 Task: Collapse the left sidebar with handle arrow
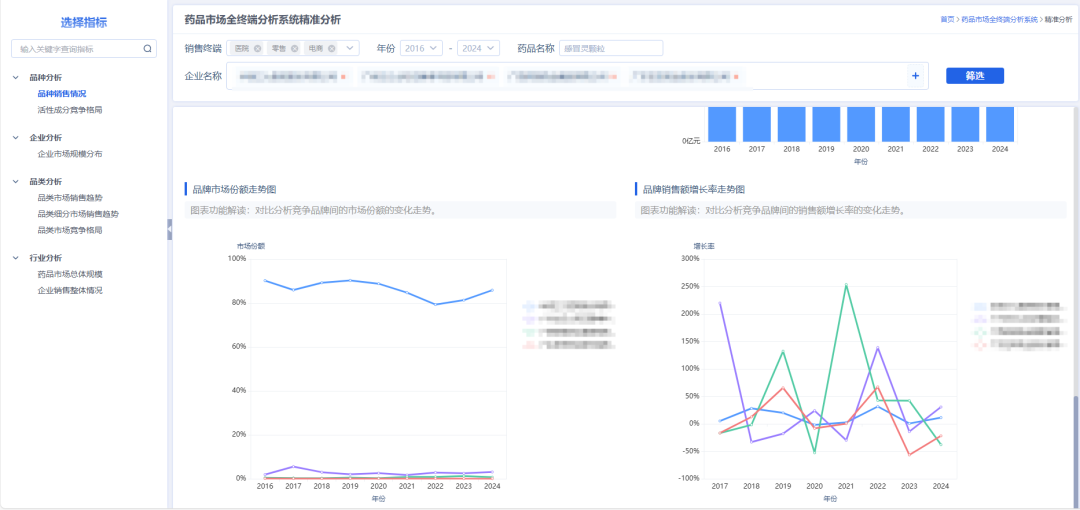(169, 229)
